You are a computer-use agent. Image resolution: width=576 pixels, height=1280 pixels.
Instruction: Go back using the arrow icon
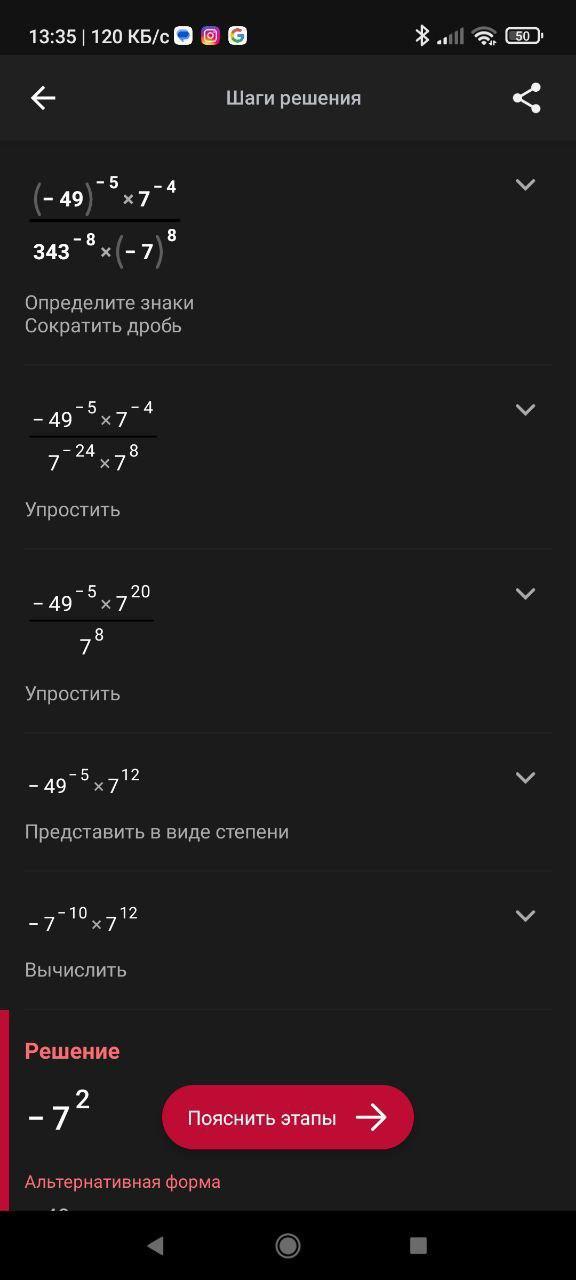pos(43,98)
